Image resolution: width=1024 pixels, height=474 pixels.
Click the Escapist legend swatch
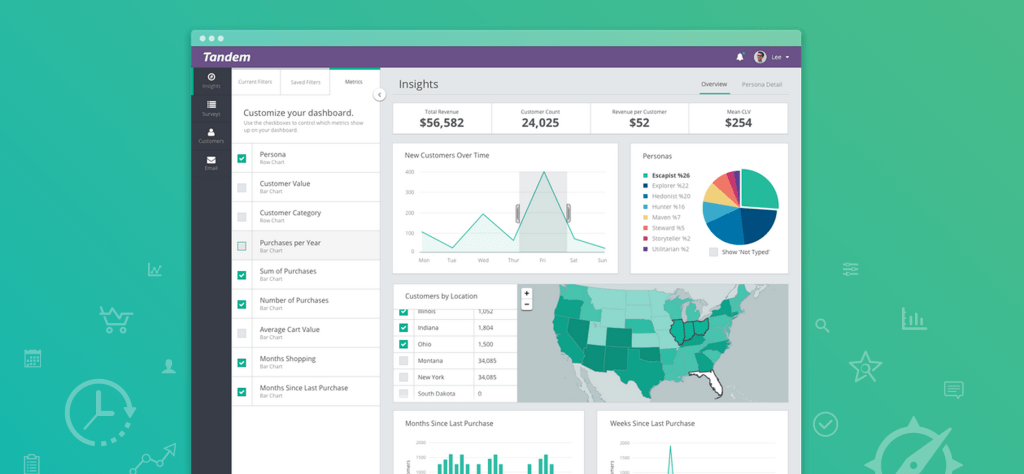tap(645, 176)
